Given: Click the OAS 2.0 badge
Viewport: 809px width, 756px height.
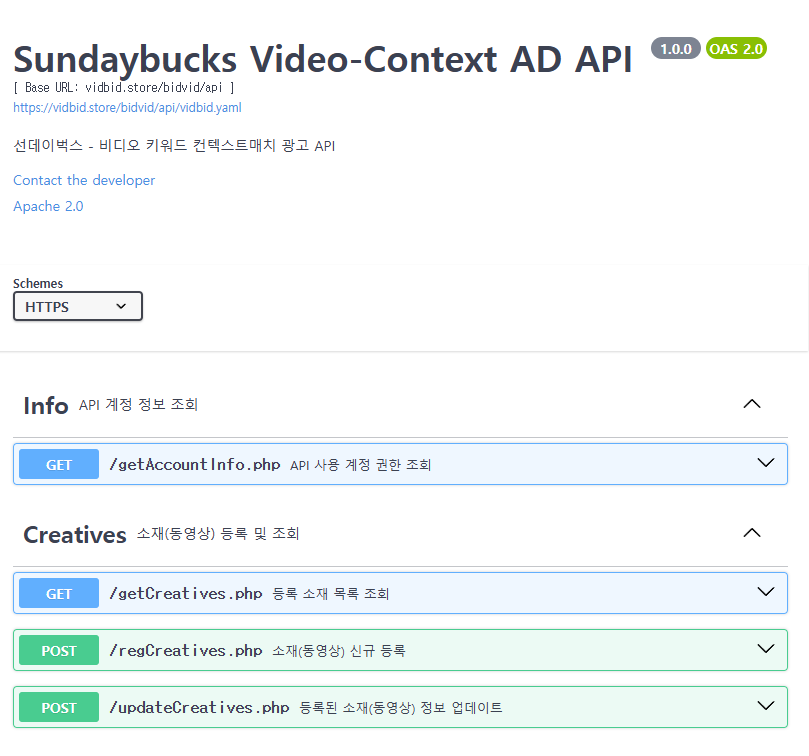Looking at the screenshot, I should click(736, 49).
